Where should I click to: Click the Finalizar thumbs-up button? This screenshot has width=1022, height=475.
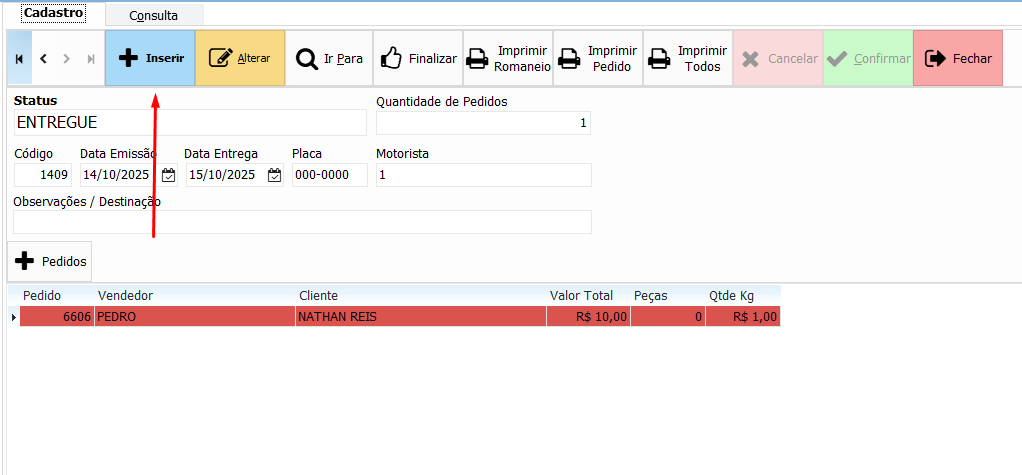tap(418, 58)
